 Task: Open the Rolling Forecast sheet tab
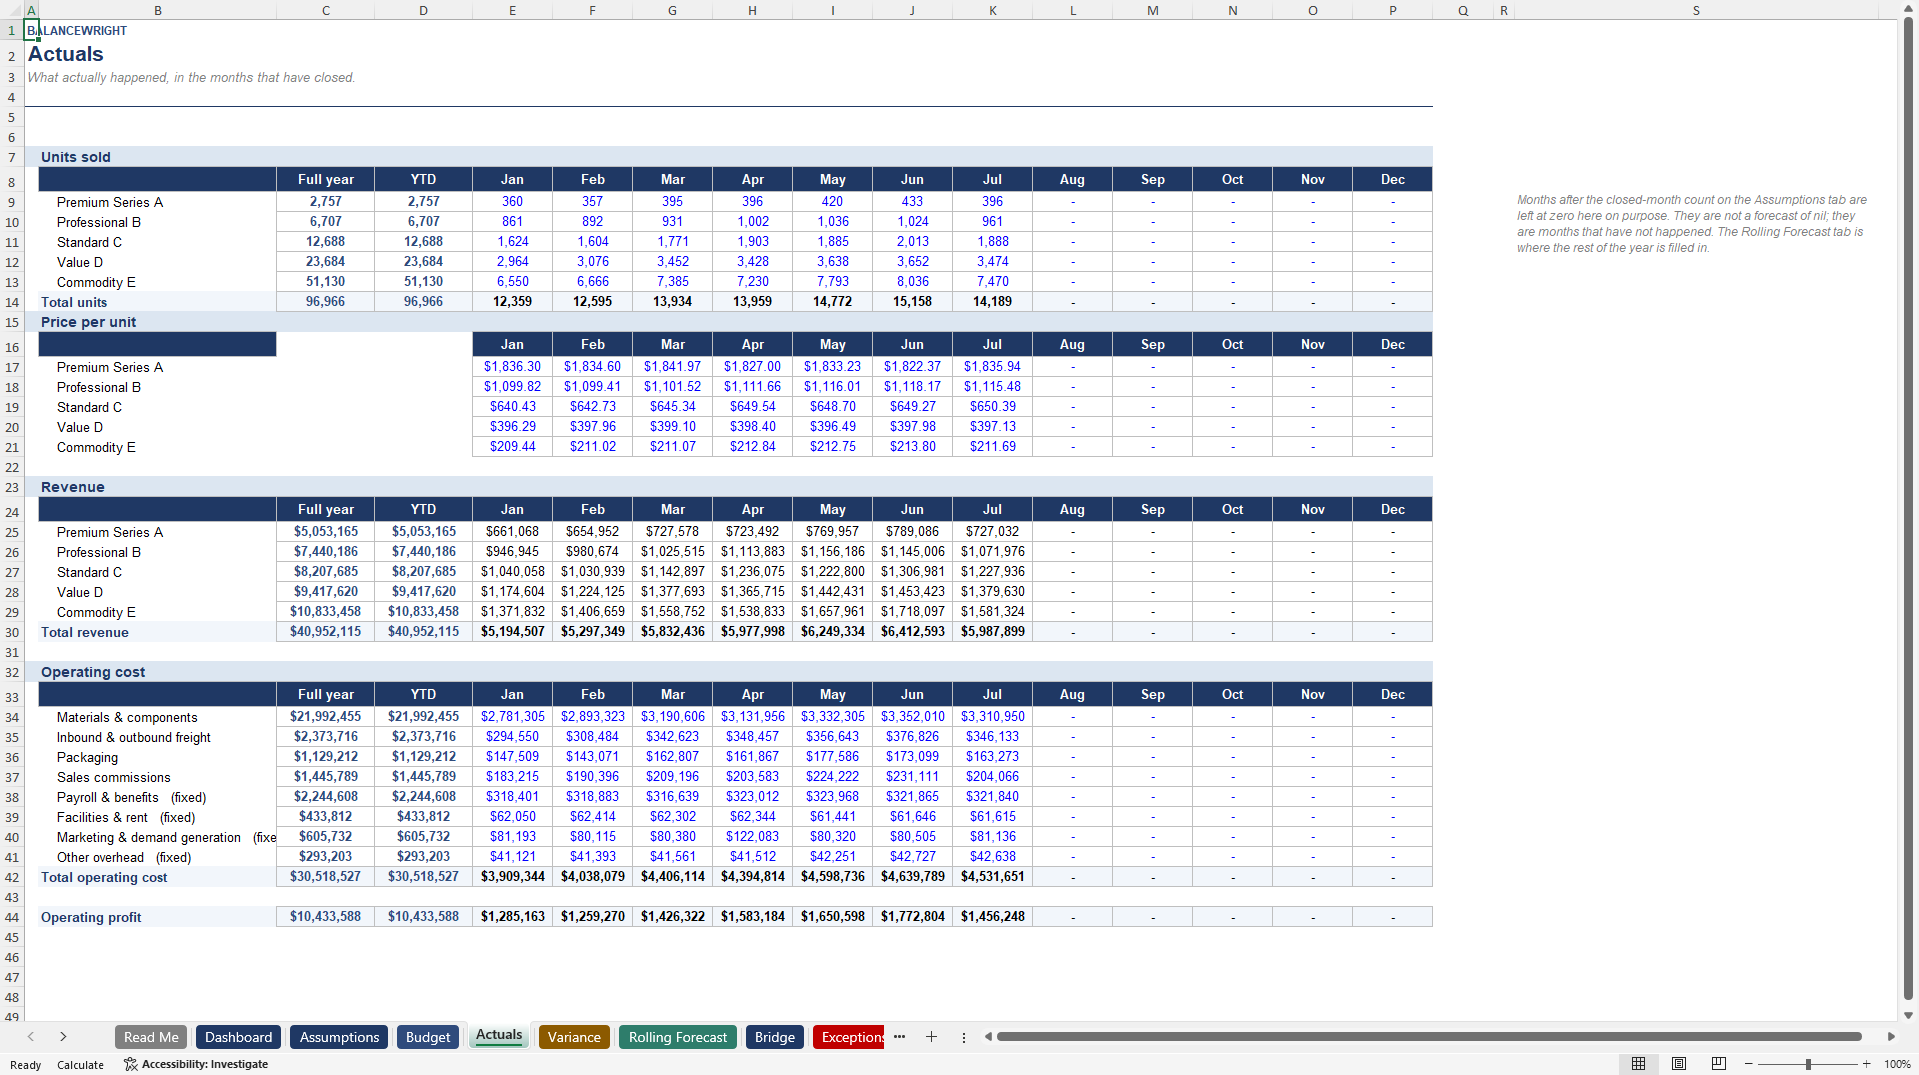677,1037
